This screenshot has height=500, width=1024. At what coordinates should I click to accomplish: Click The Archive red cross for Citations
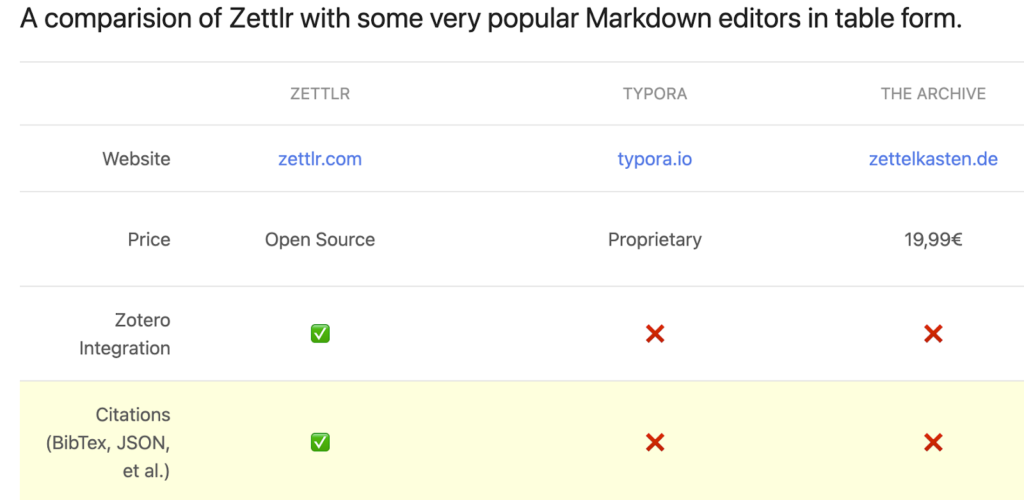pos(933,442)
